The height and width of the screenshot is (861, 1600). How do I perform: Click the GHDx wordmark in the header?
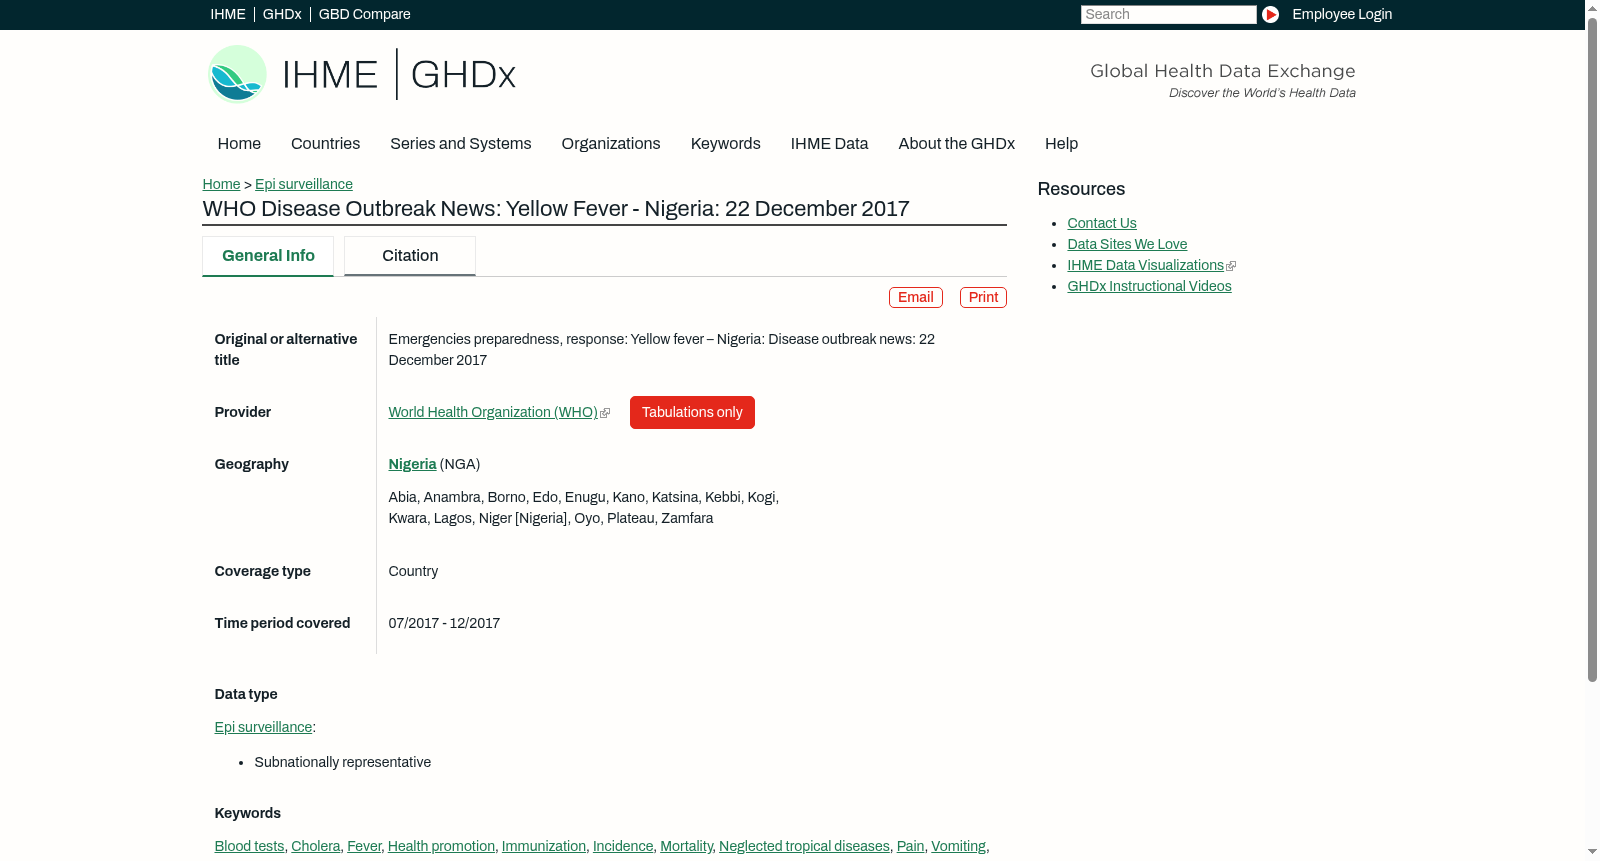(x=463, y=75)
